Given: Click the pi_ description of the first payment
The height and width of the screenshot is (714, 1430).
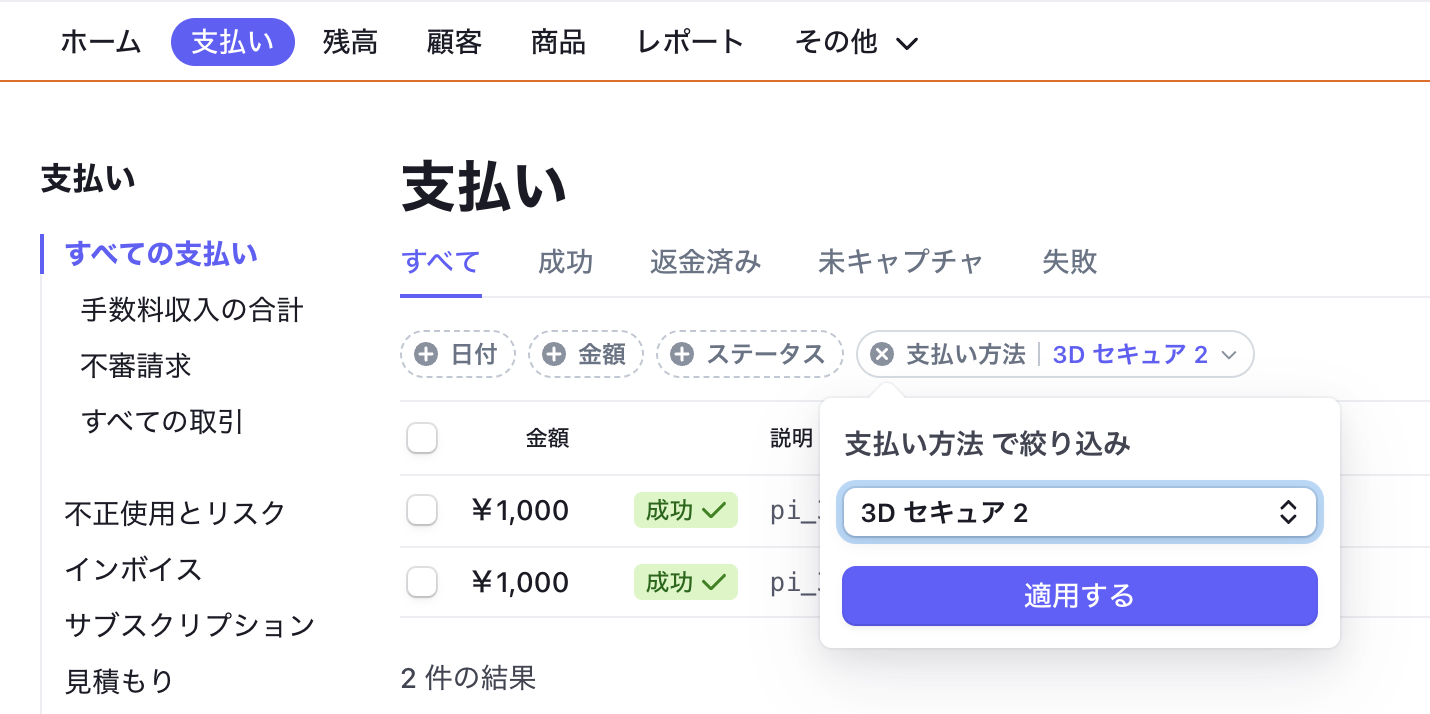Looking at the screenshot, I should 795,510.
